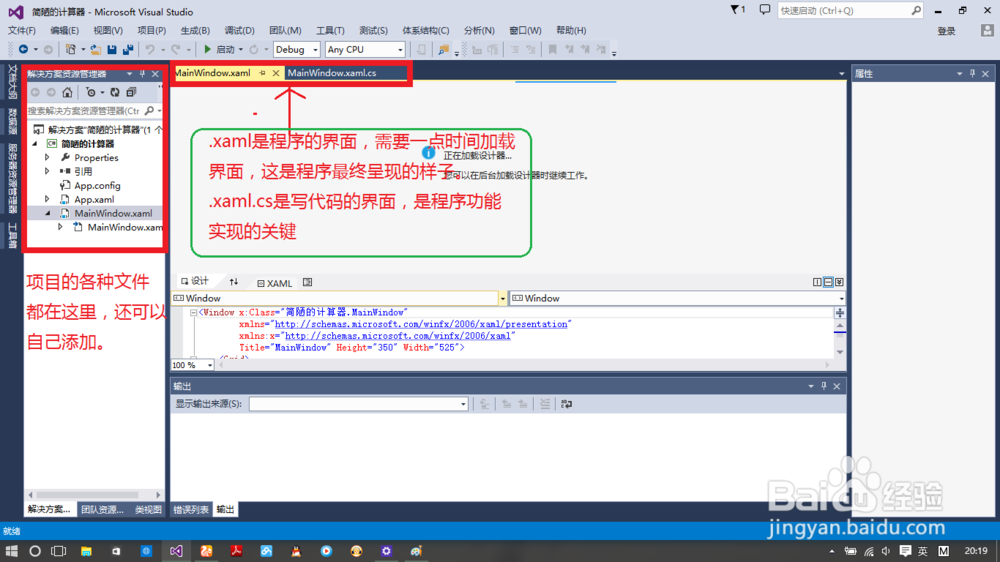
Task: Open the 团队资源 team explorer tab
Action: pyautogui.click(x=102, y=510)
